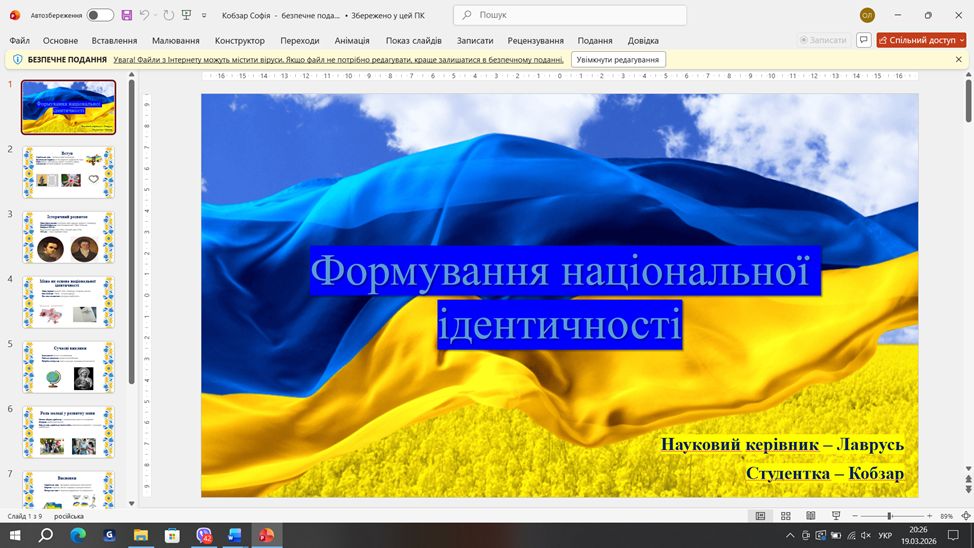The height and width of the screenshot is (548, 974).
Task: Select slide 3 thumbnail Історичний розвиток
Action: click(x=69, y=238)
